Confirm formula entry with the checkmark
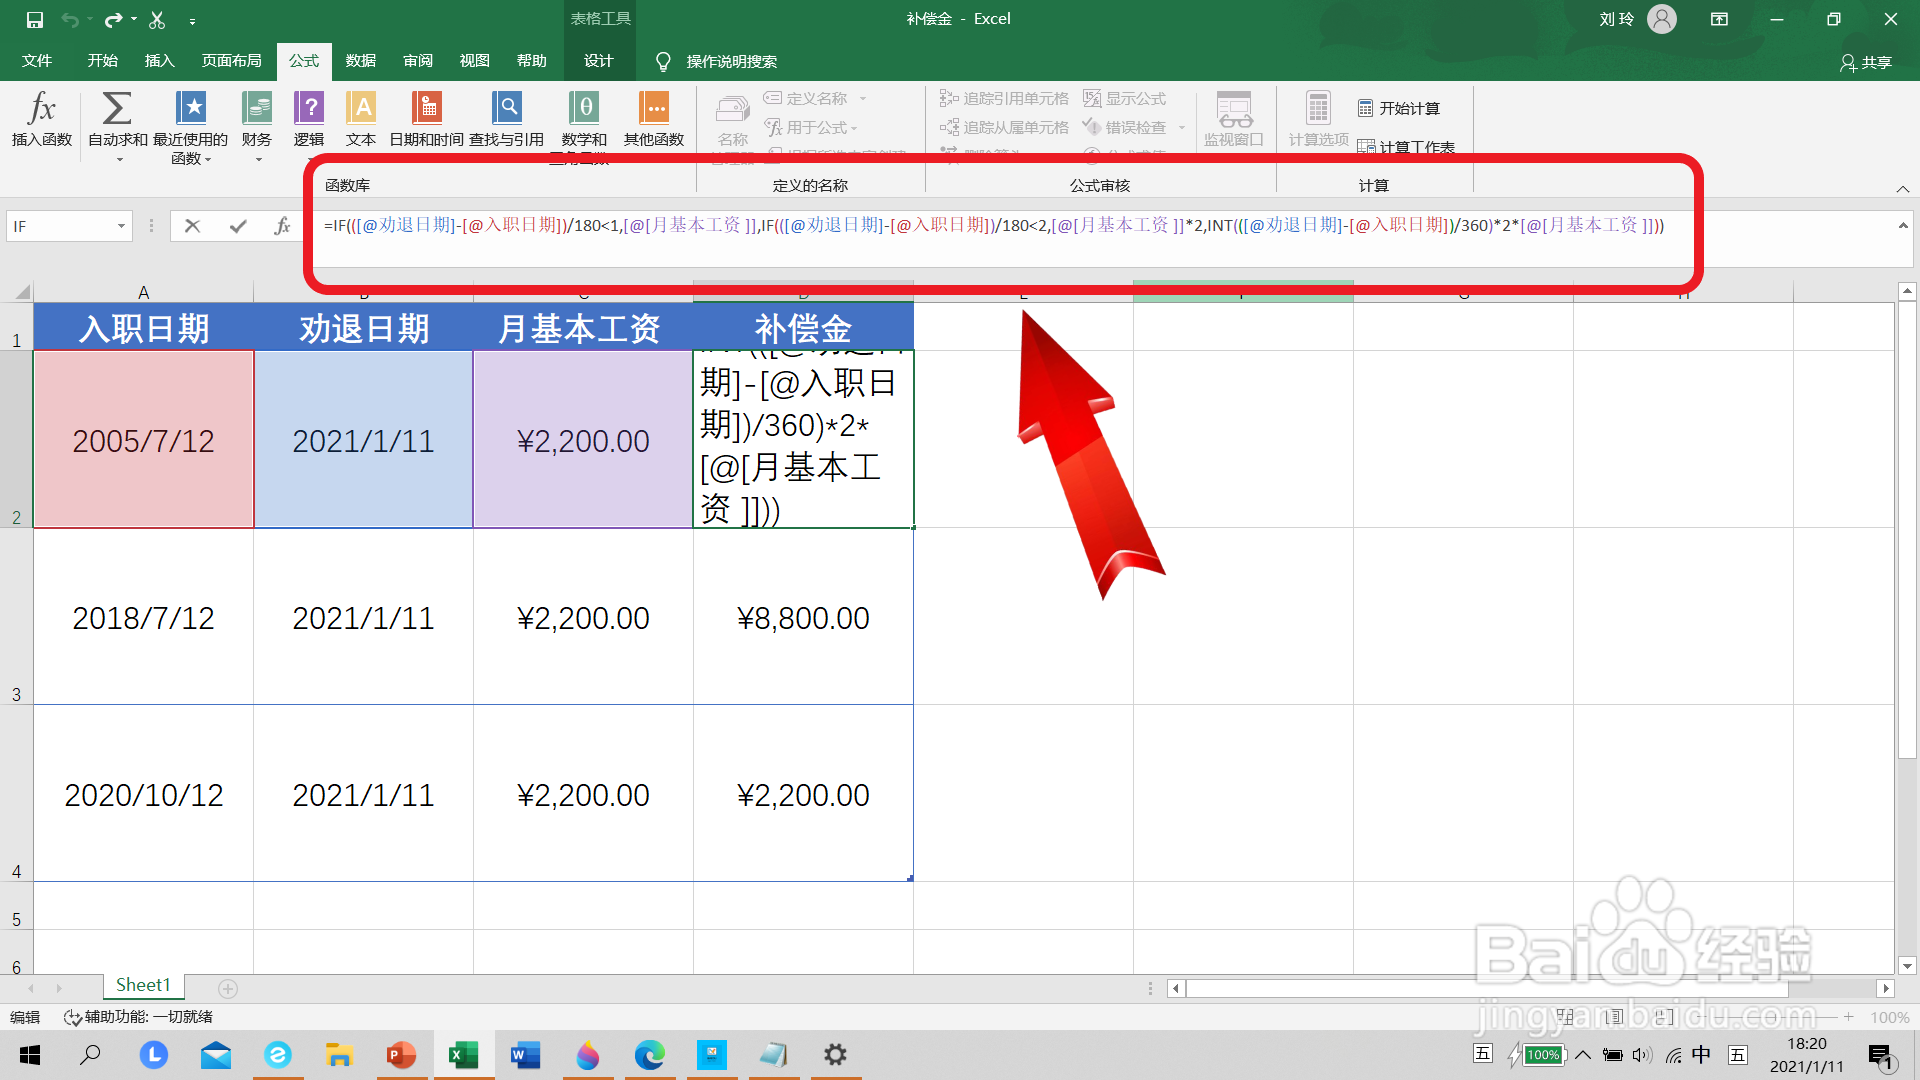Viewport: 1920px width, 1080px height. [x=238, y=226]
